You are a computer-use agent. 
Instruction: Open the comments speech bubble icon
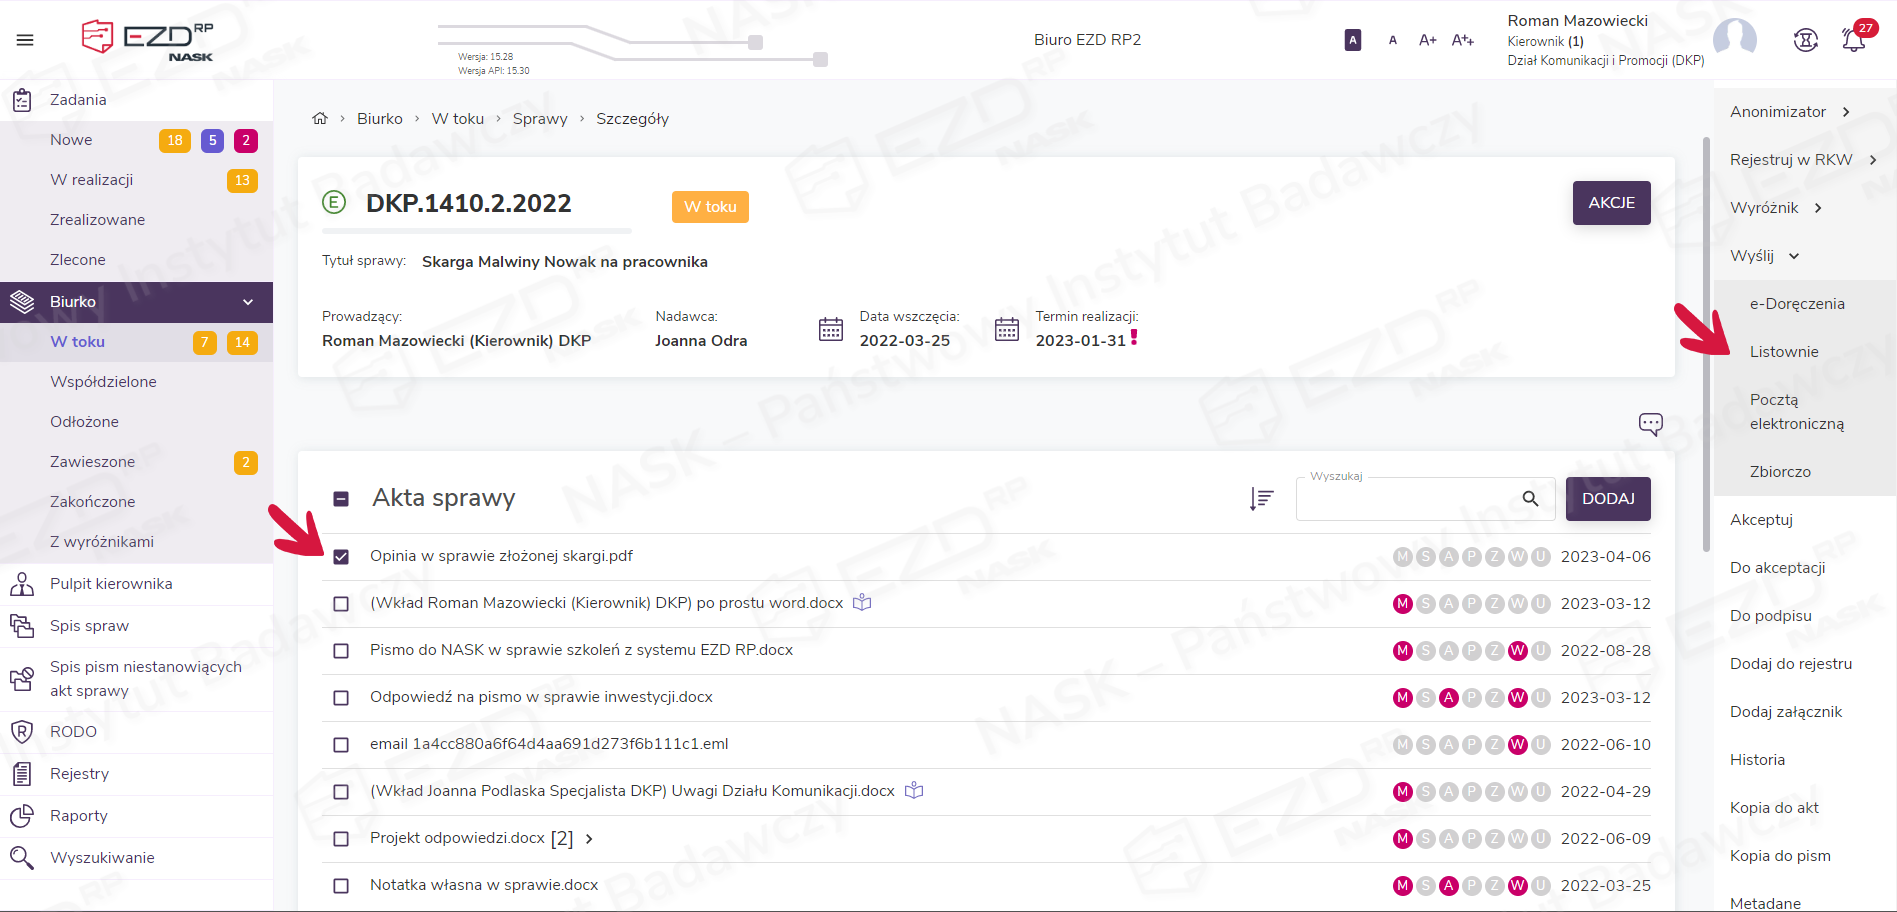point(1650,424)
